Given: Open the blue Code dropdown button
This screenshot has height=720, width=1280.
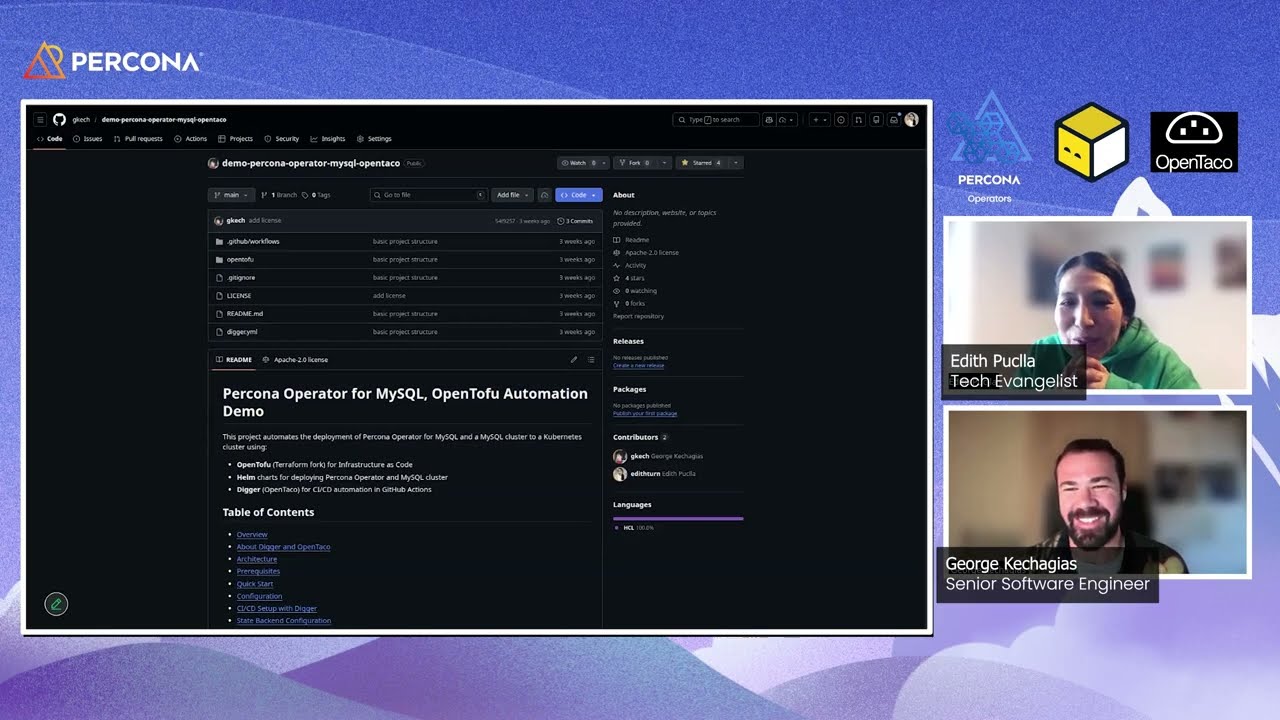Looking at the screenshot, I should point(579,195).
